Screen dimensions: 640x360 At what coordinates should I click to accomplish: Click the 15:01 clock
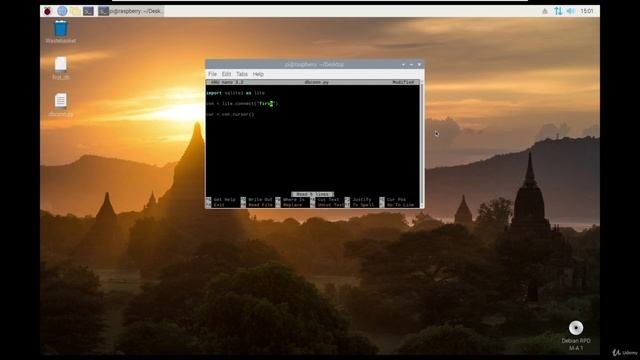[x=587, y=11]
